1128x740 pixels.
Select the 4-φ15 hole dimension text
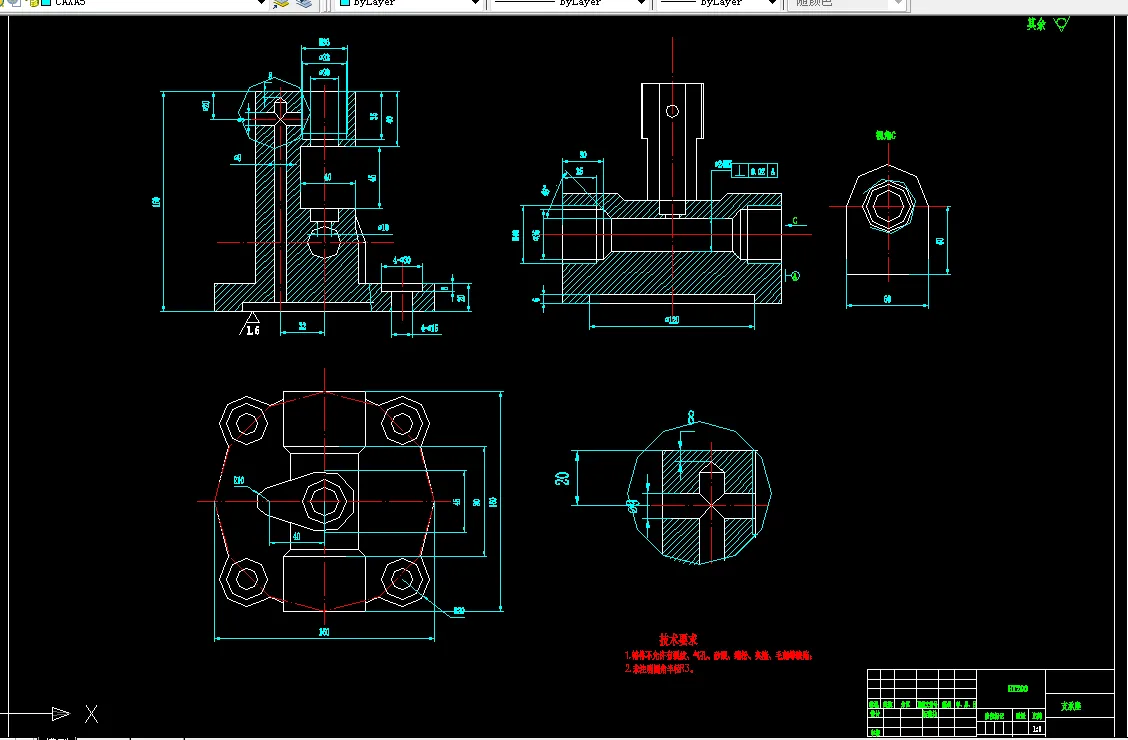[x=429, y=328]
